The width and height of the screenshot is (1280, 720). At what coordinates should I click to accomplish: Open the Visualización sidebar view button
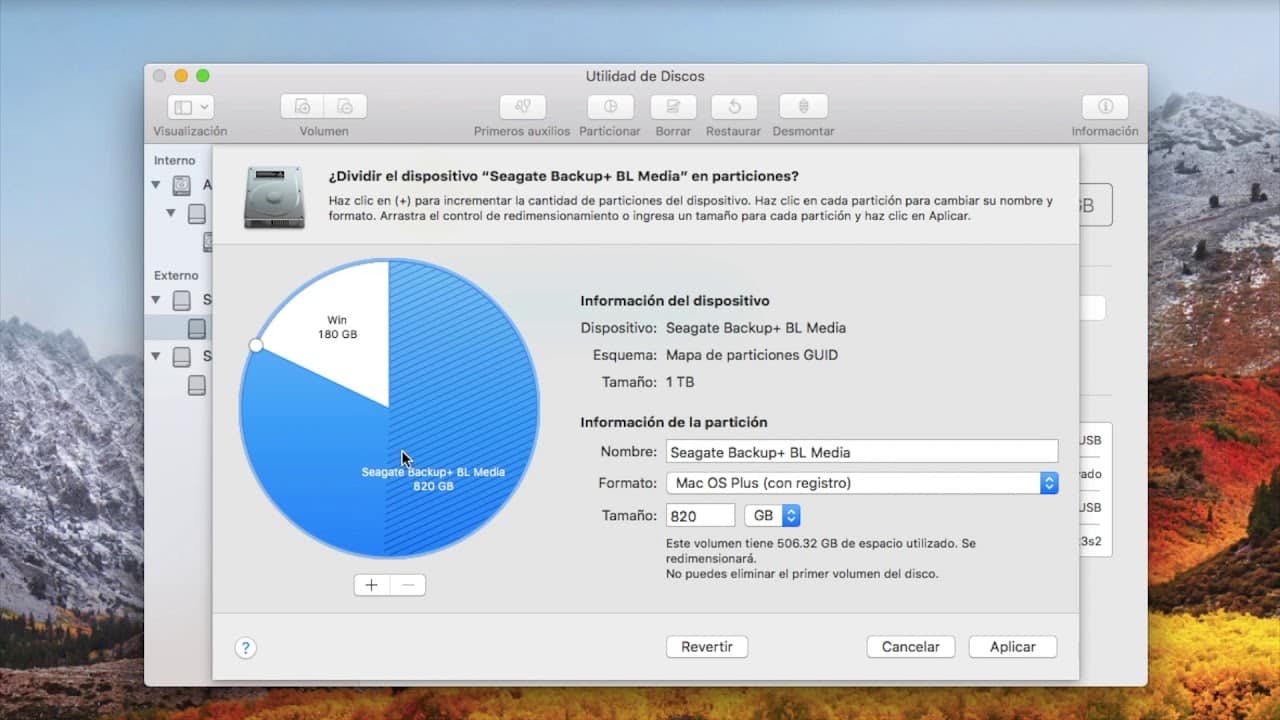tap(190, 106)
